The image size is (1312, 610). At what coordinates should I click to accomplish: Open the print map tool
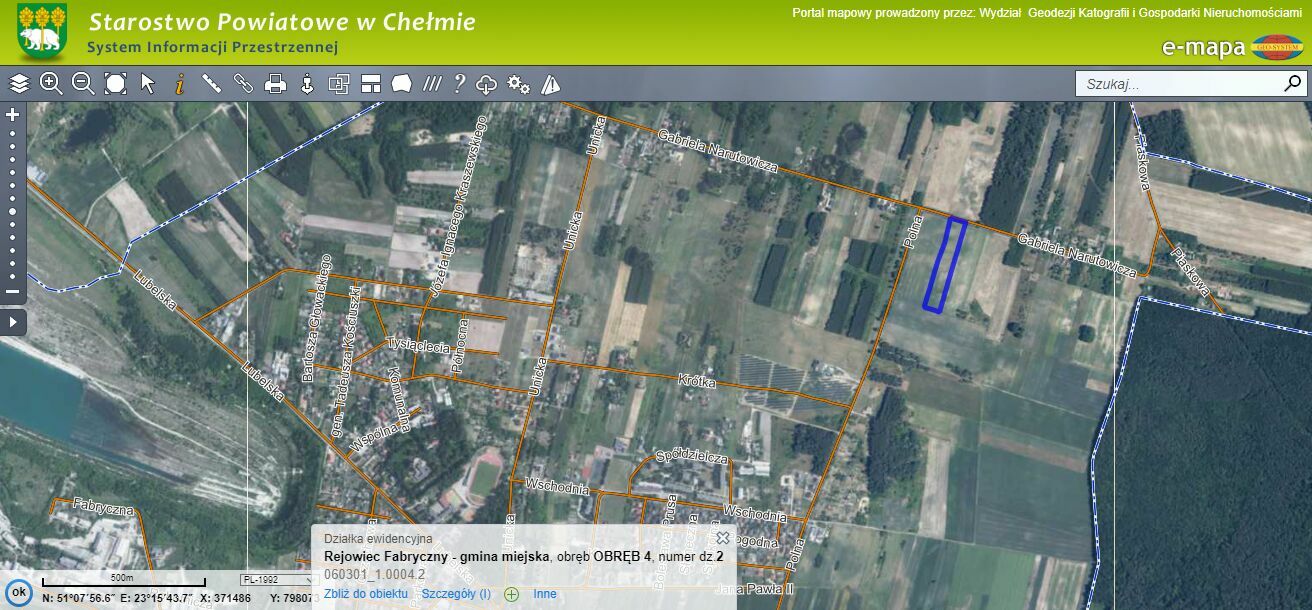point(275,83)
